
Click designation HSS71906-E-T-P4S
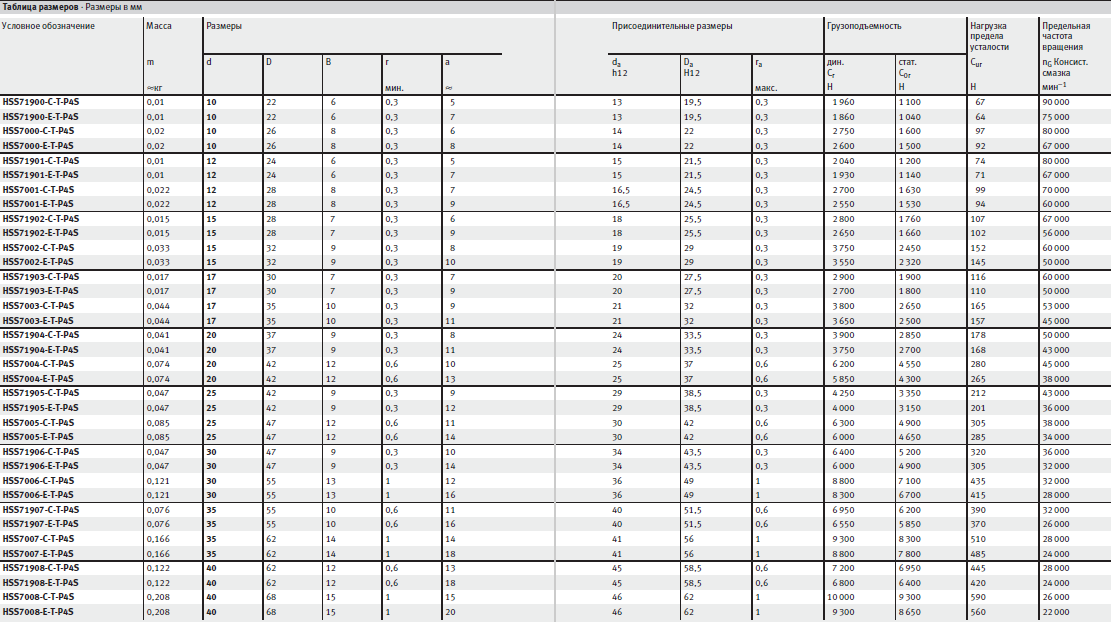(x=41, y=466)
